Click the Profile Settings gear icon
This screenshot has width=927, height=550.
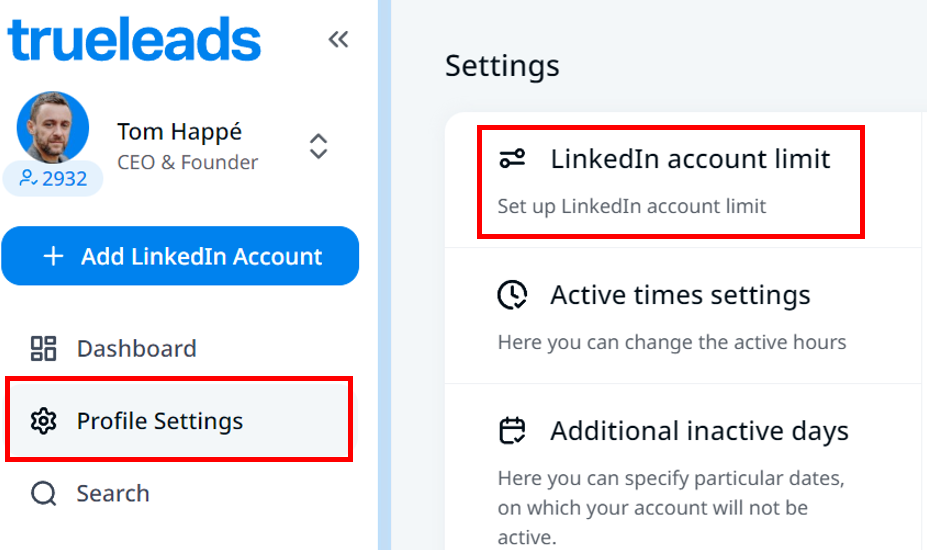(x=43, y=421)
